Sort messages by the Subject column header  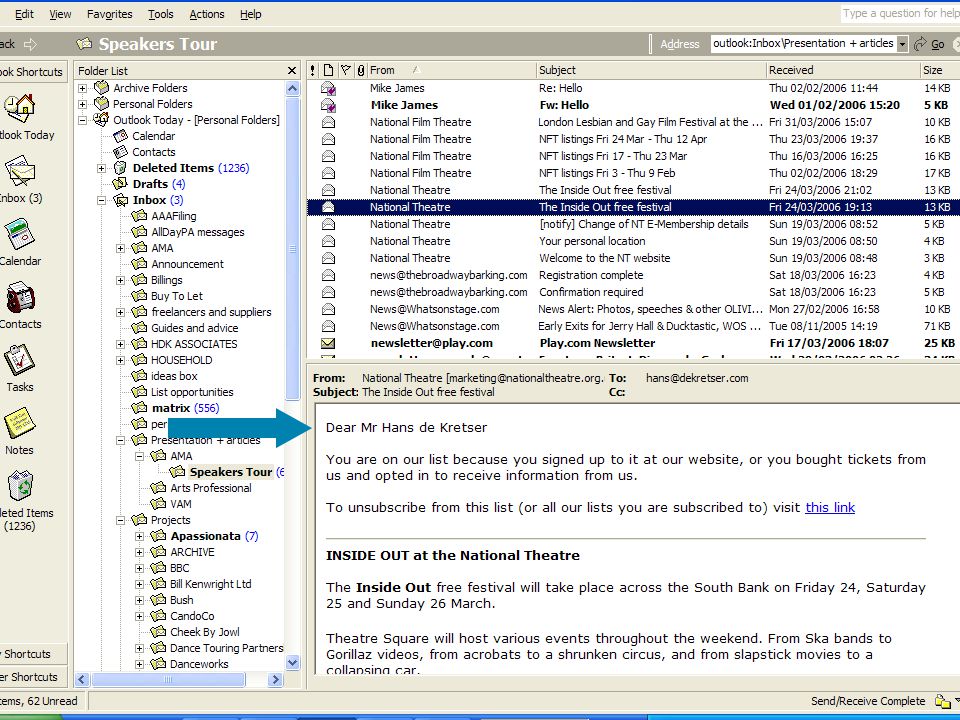[651, 70]
